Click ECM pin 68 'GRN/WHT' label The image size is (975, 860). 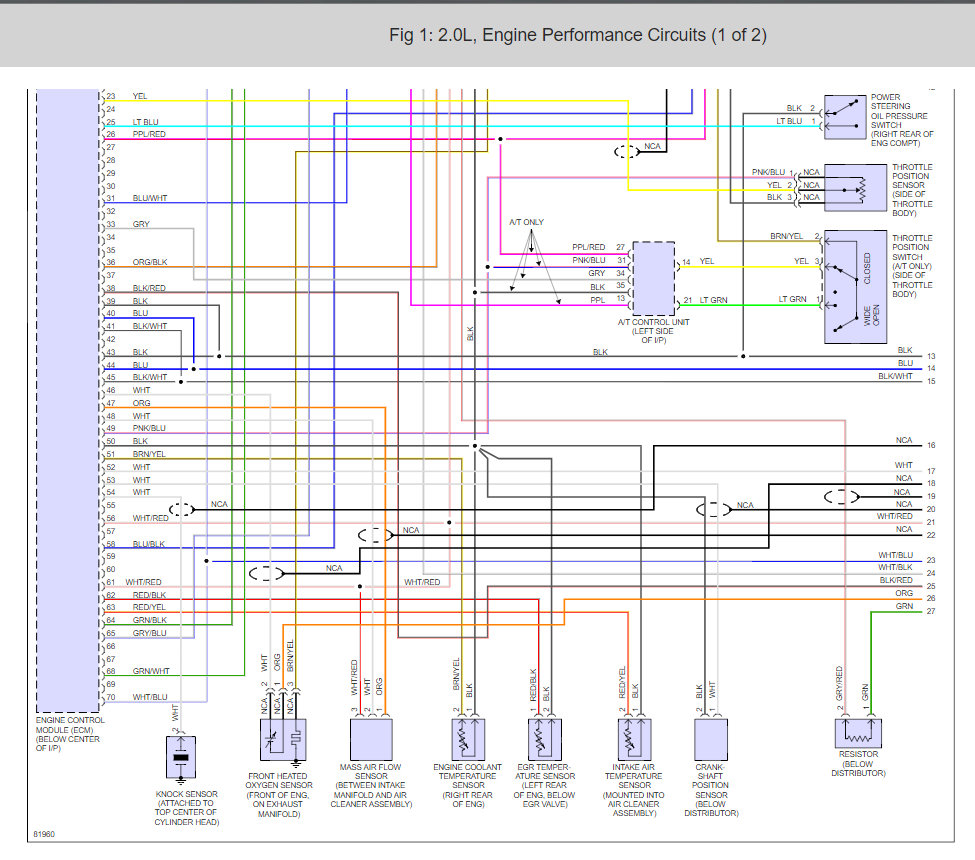pos(150,671)
